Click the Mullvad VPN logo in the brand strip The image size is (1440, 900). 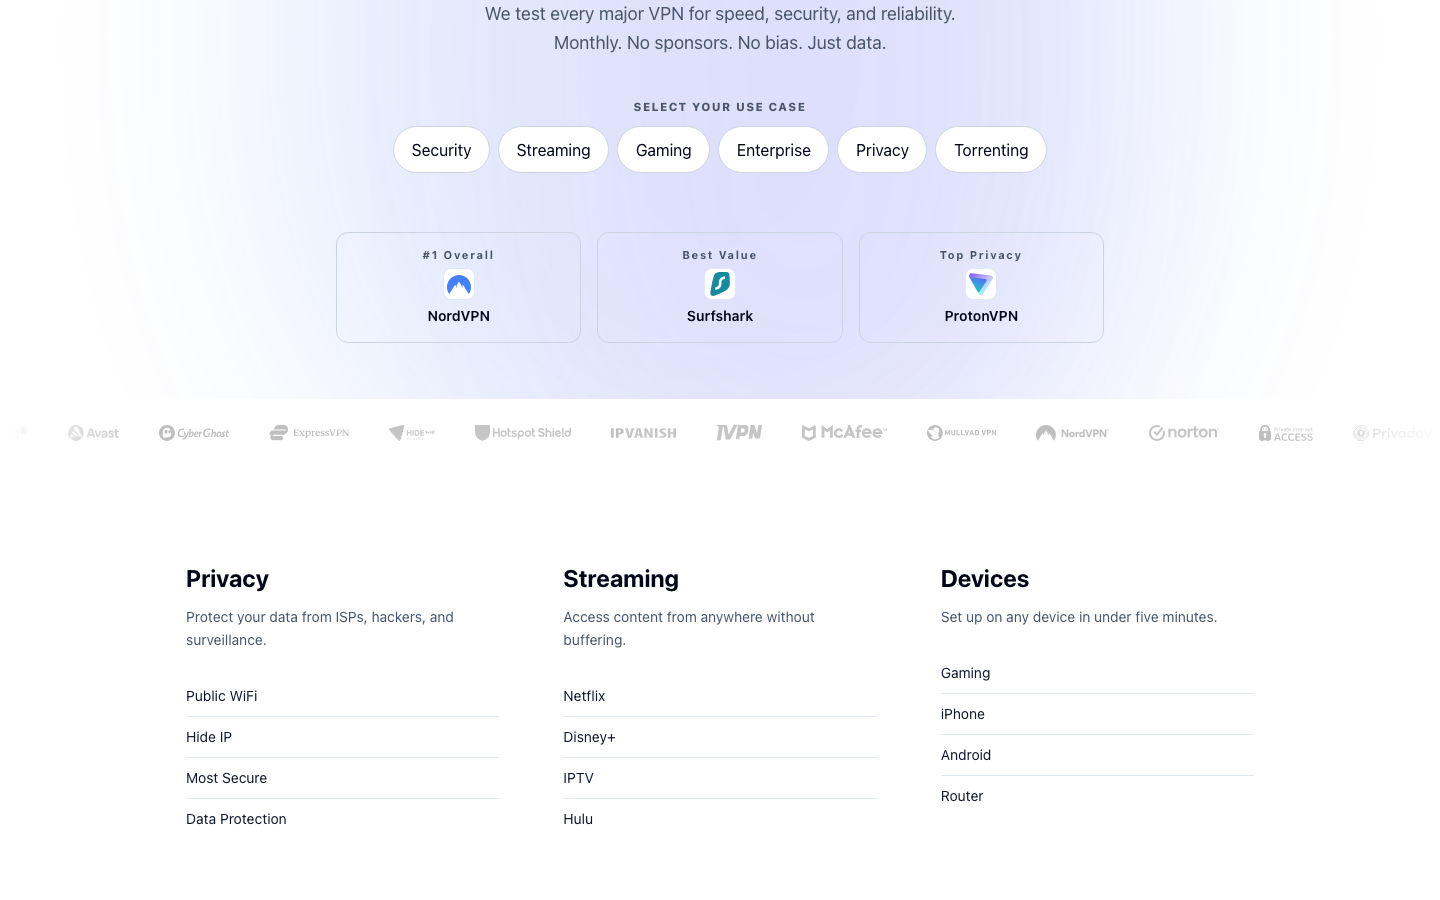click(x=962, y=433)
